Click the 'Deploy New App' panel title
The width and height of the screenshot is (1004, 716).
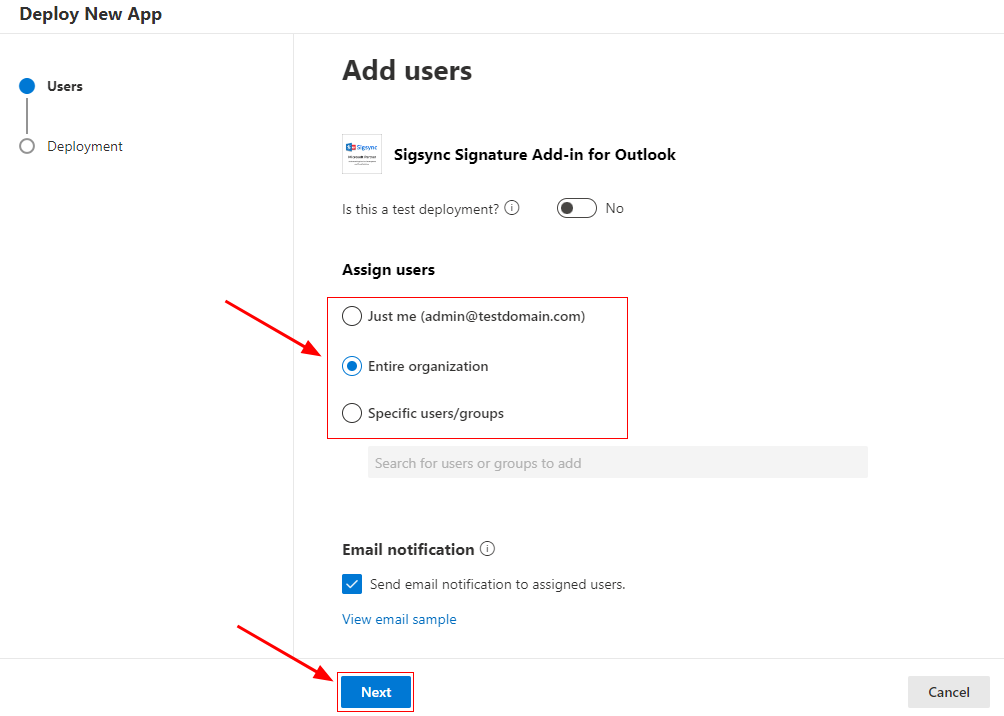90,14
